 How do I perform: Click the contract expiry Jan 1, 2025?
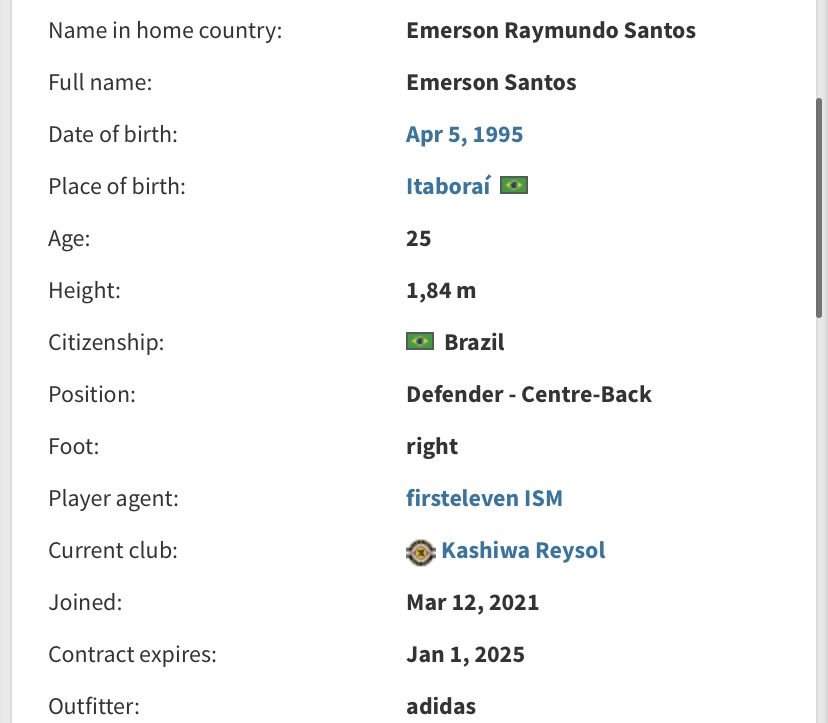pyautogui.click(x=465, y=654)
